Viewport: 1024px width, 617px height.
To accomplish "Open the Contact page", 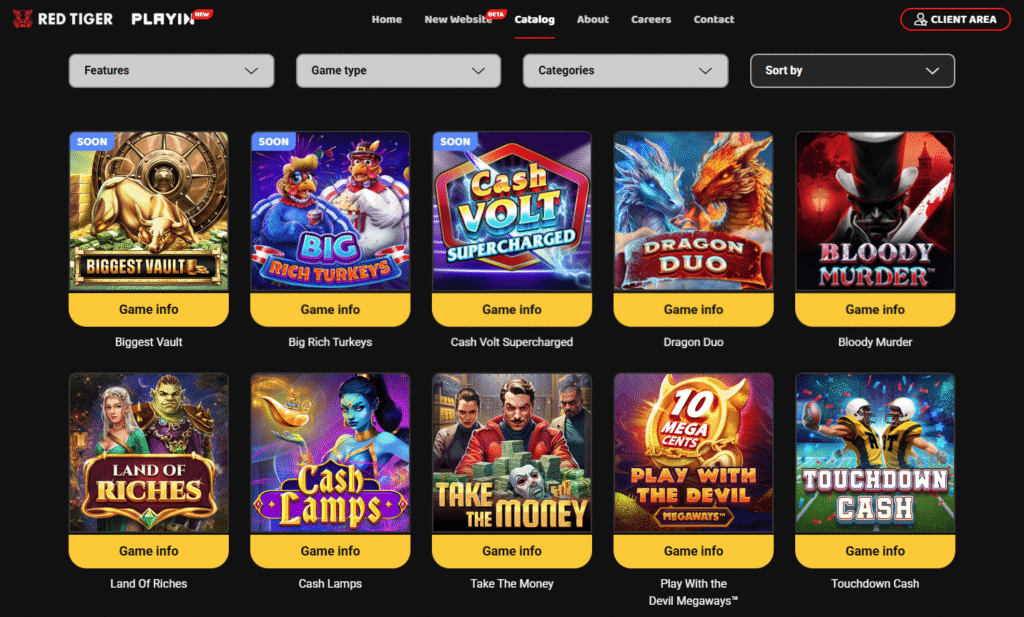I will [x=713, y=20].
